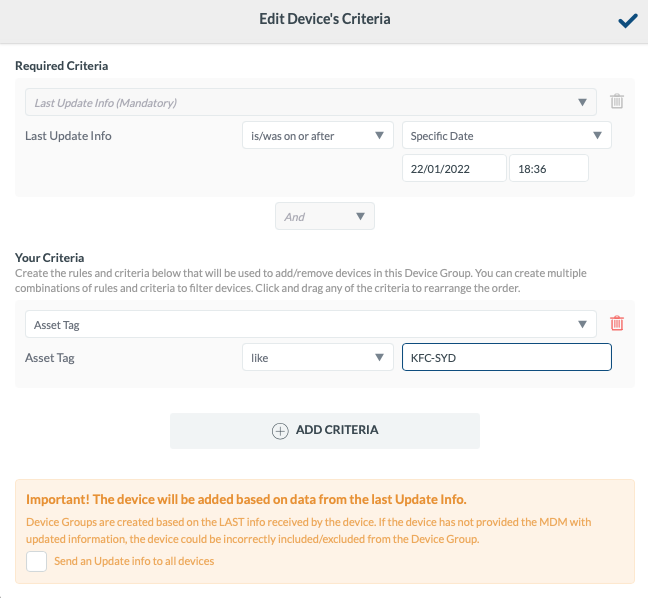Image resolution: width=648 pixels, height=598 pixels.
Task: Open the Last Update Info (Mandatory) dropdown
Action: pos(310,102)
